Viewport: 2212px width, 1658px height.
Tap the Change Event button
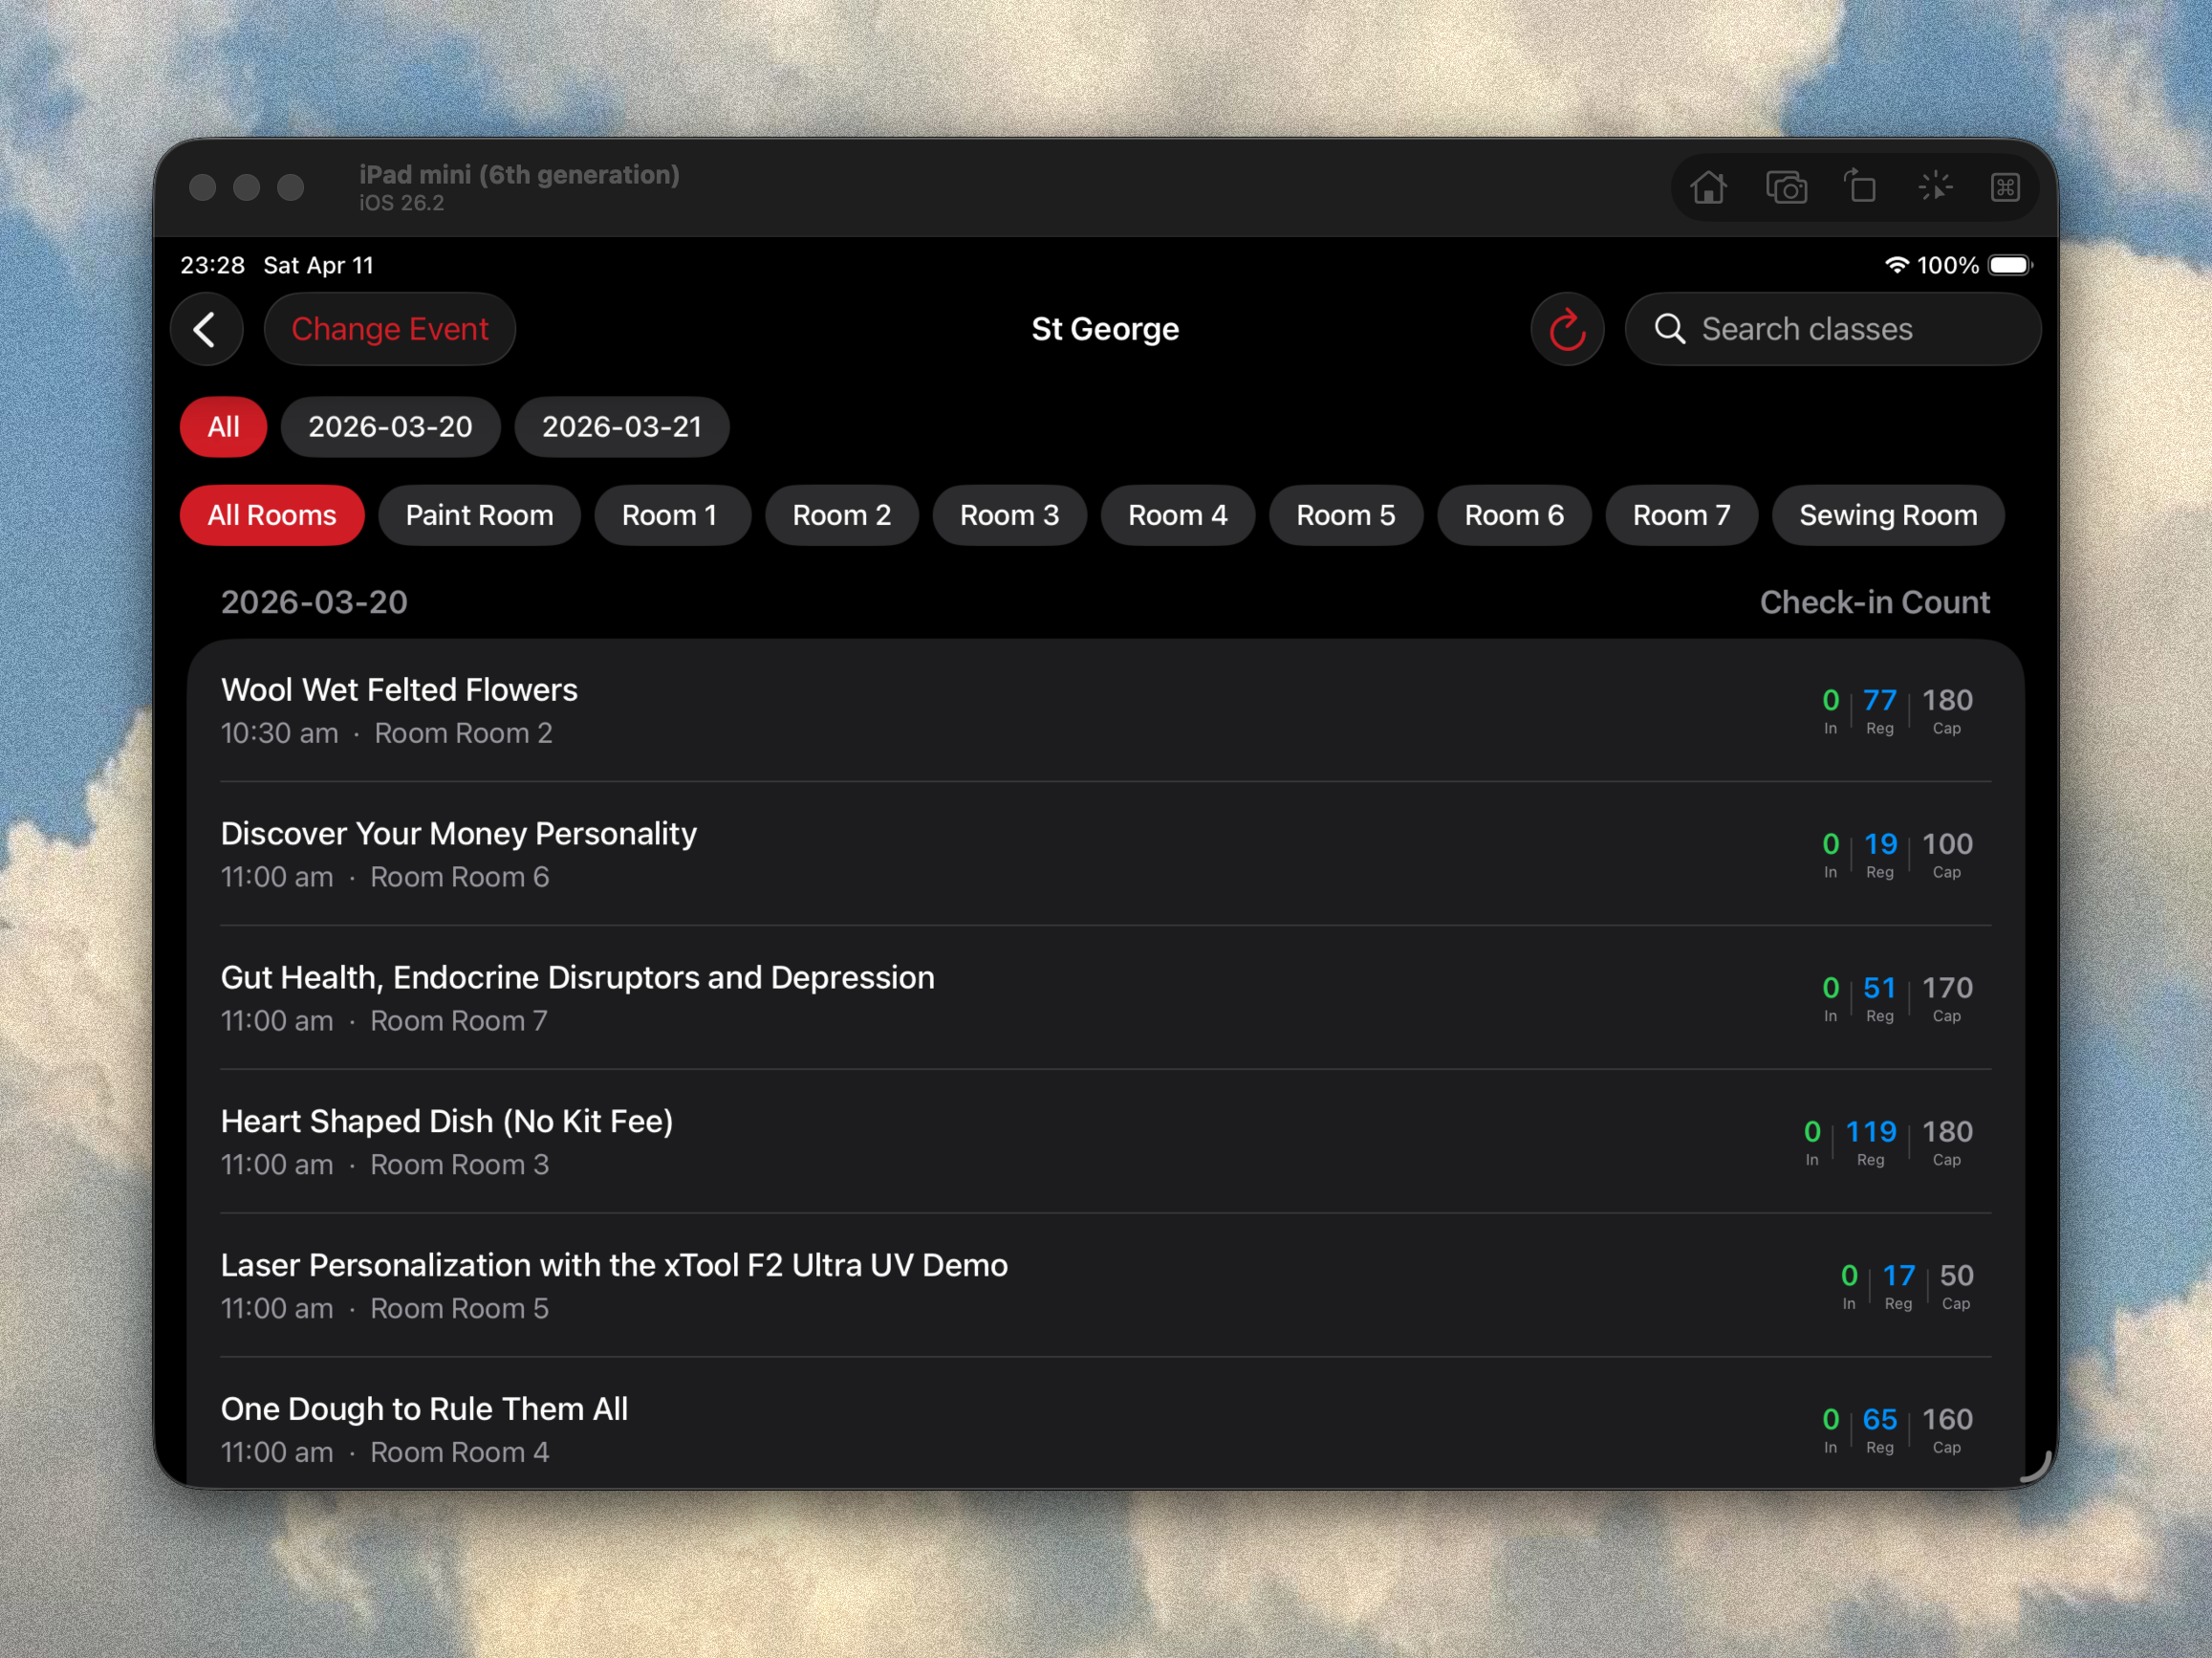point(389,329)
